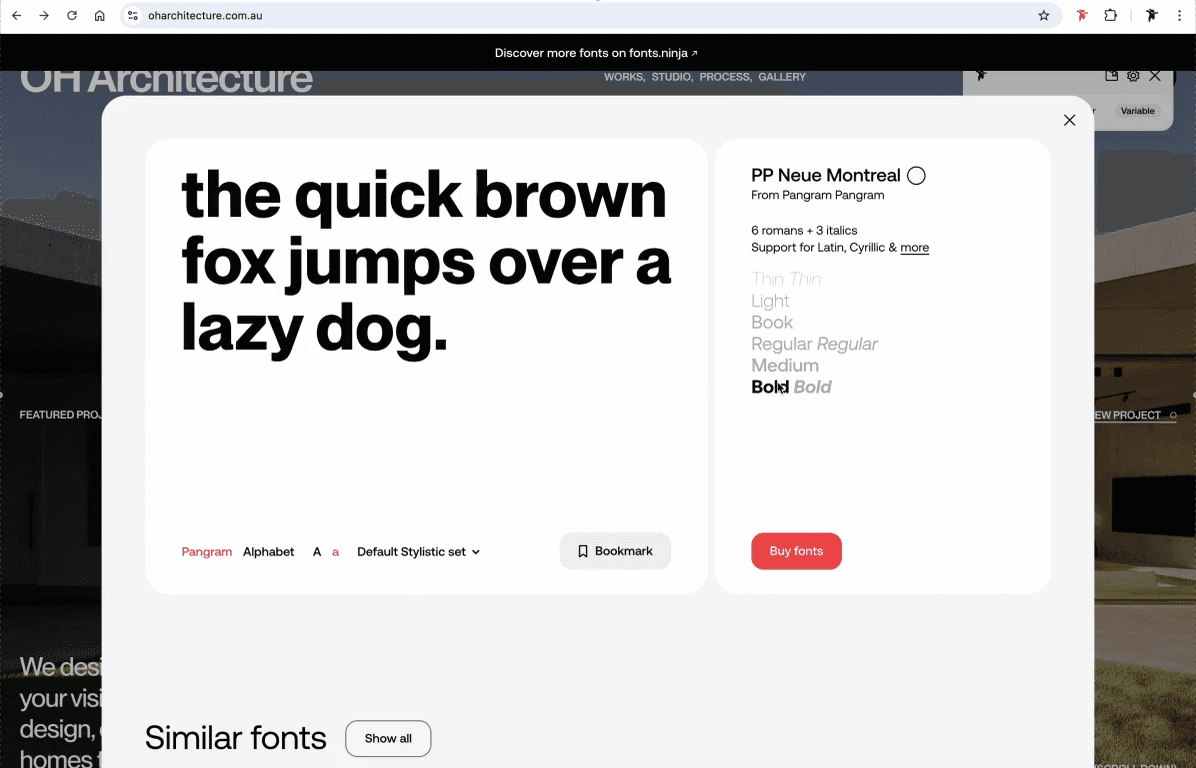This screenshot has width=1196, height=768.
Task: Select the Regular italic style
Action: tap(847, 344)
